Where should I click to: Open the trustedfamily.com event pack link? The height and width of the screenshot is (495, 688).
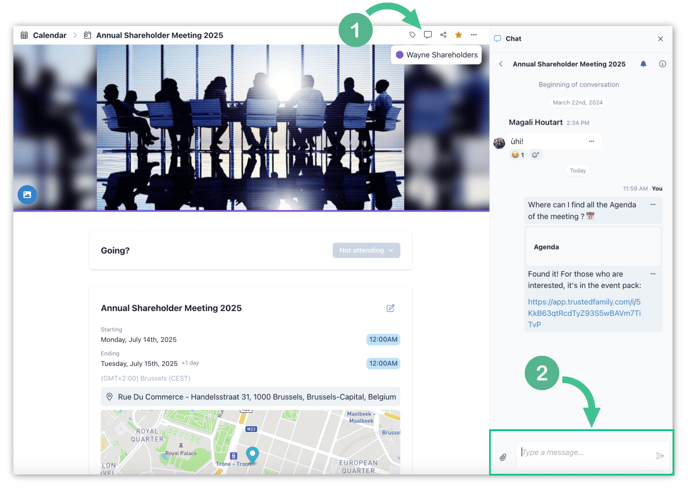coord(584,313)
